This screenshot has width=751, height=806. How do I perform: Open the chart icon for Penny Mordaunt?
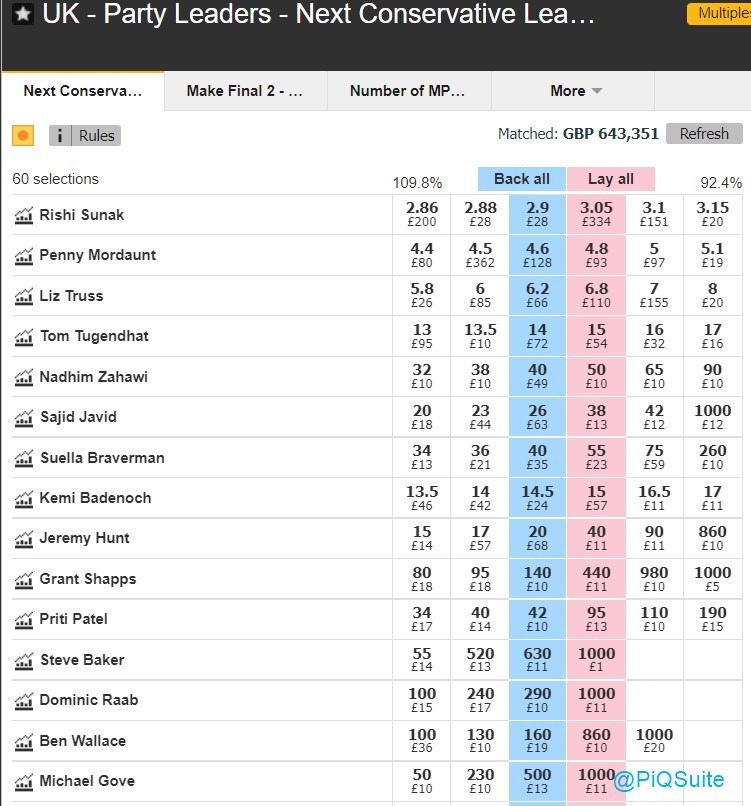click(x=24, y=256)
